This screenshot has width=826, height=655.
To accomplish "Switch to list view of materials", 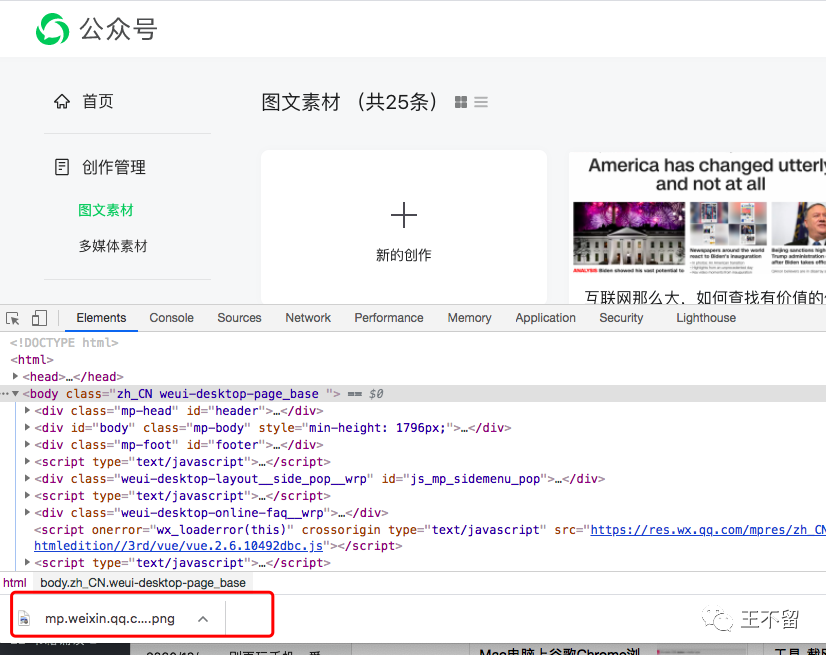I will (x=481, y=102).
